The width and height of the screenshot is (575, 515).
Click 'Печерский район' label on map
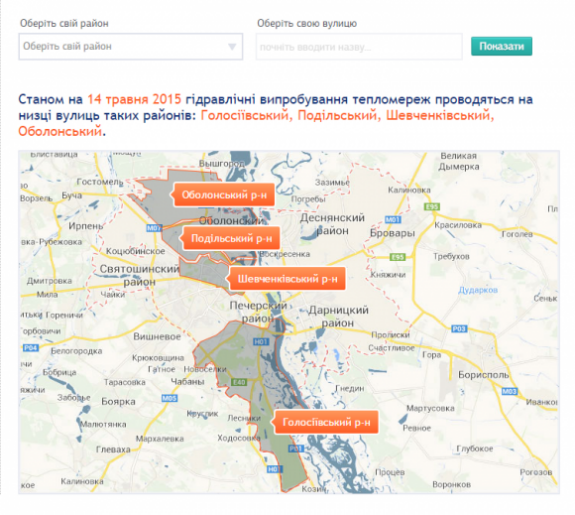click(x=258, y=312)
